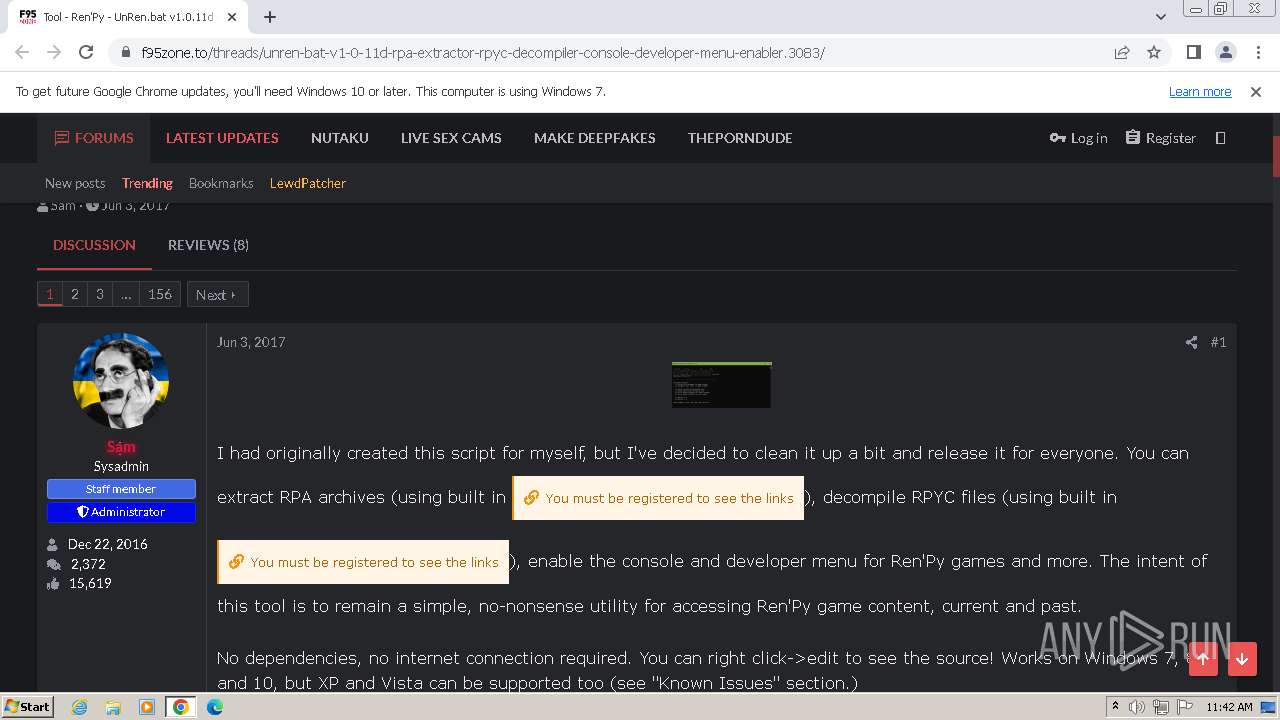1280x720 pixels.
Task: Reload the page
Action: (86, 53)
